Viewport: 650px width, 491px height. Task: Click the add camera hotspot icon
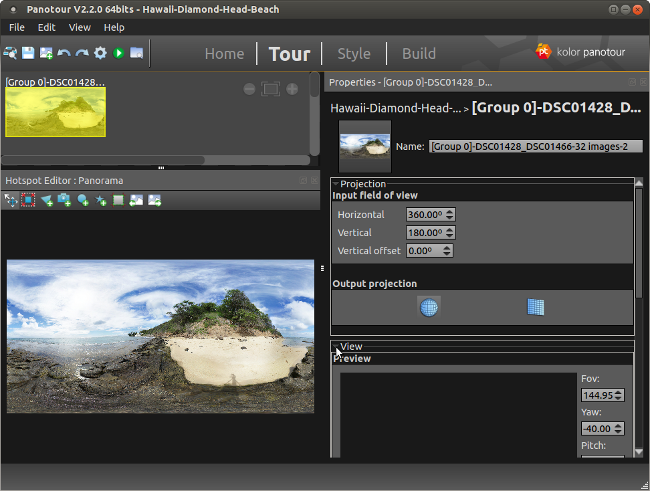click(65, 200)
